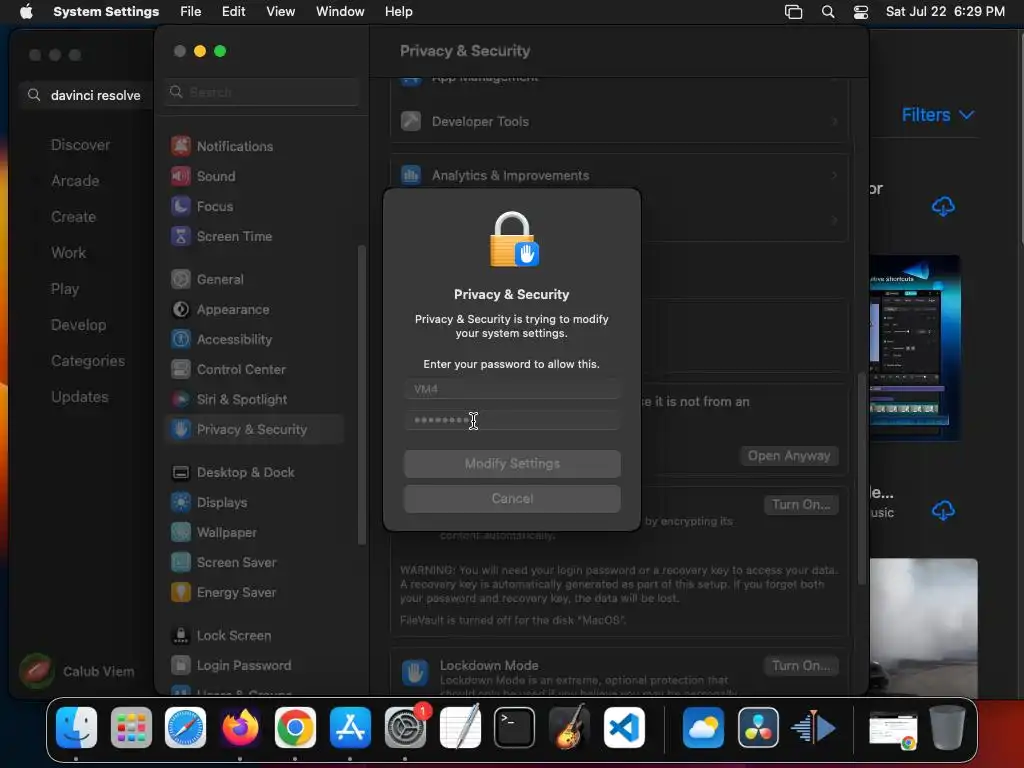Screen dimensions: 1024x768
Task: Select Privacy & Security hand icon
Action: click(181, 429)
